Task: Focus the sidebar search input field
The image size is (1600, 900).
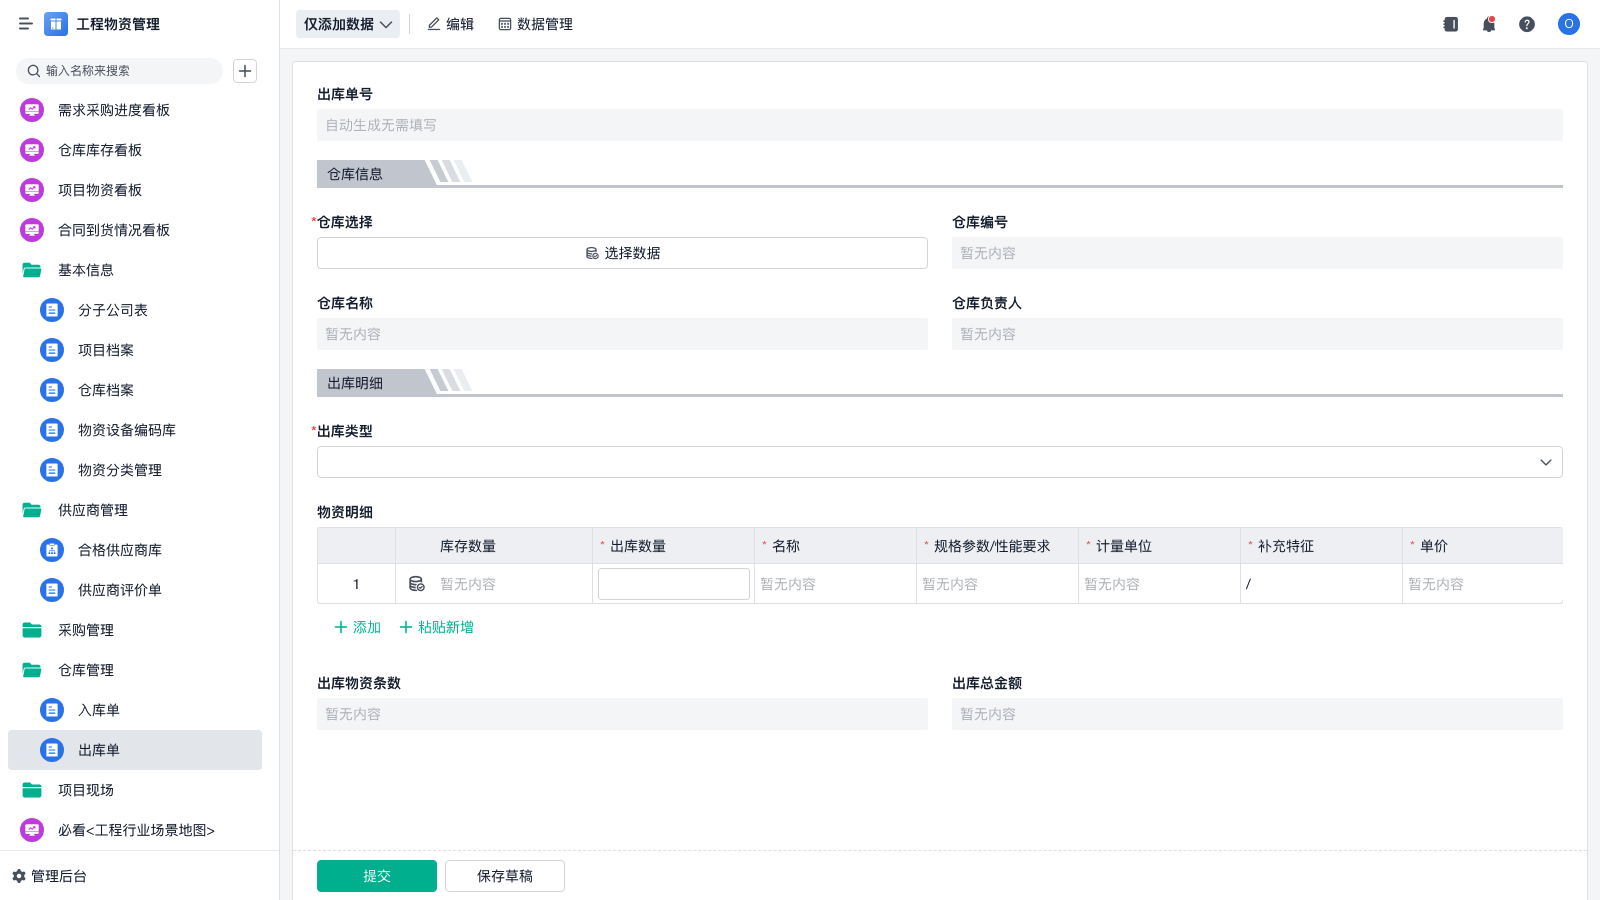Action: 120,71
